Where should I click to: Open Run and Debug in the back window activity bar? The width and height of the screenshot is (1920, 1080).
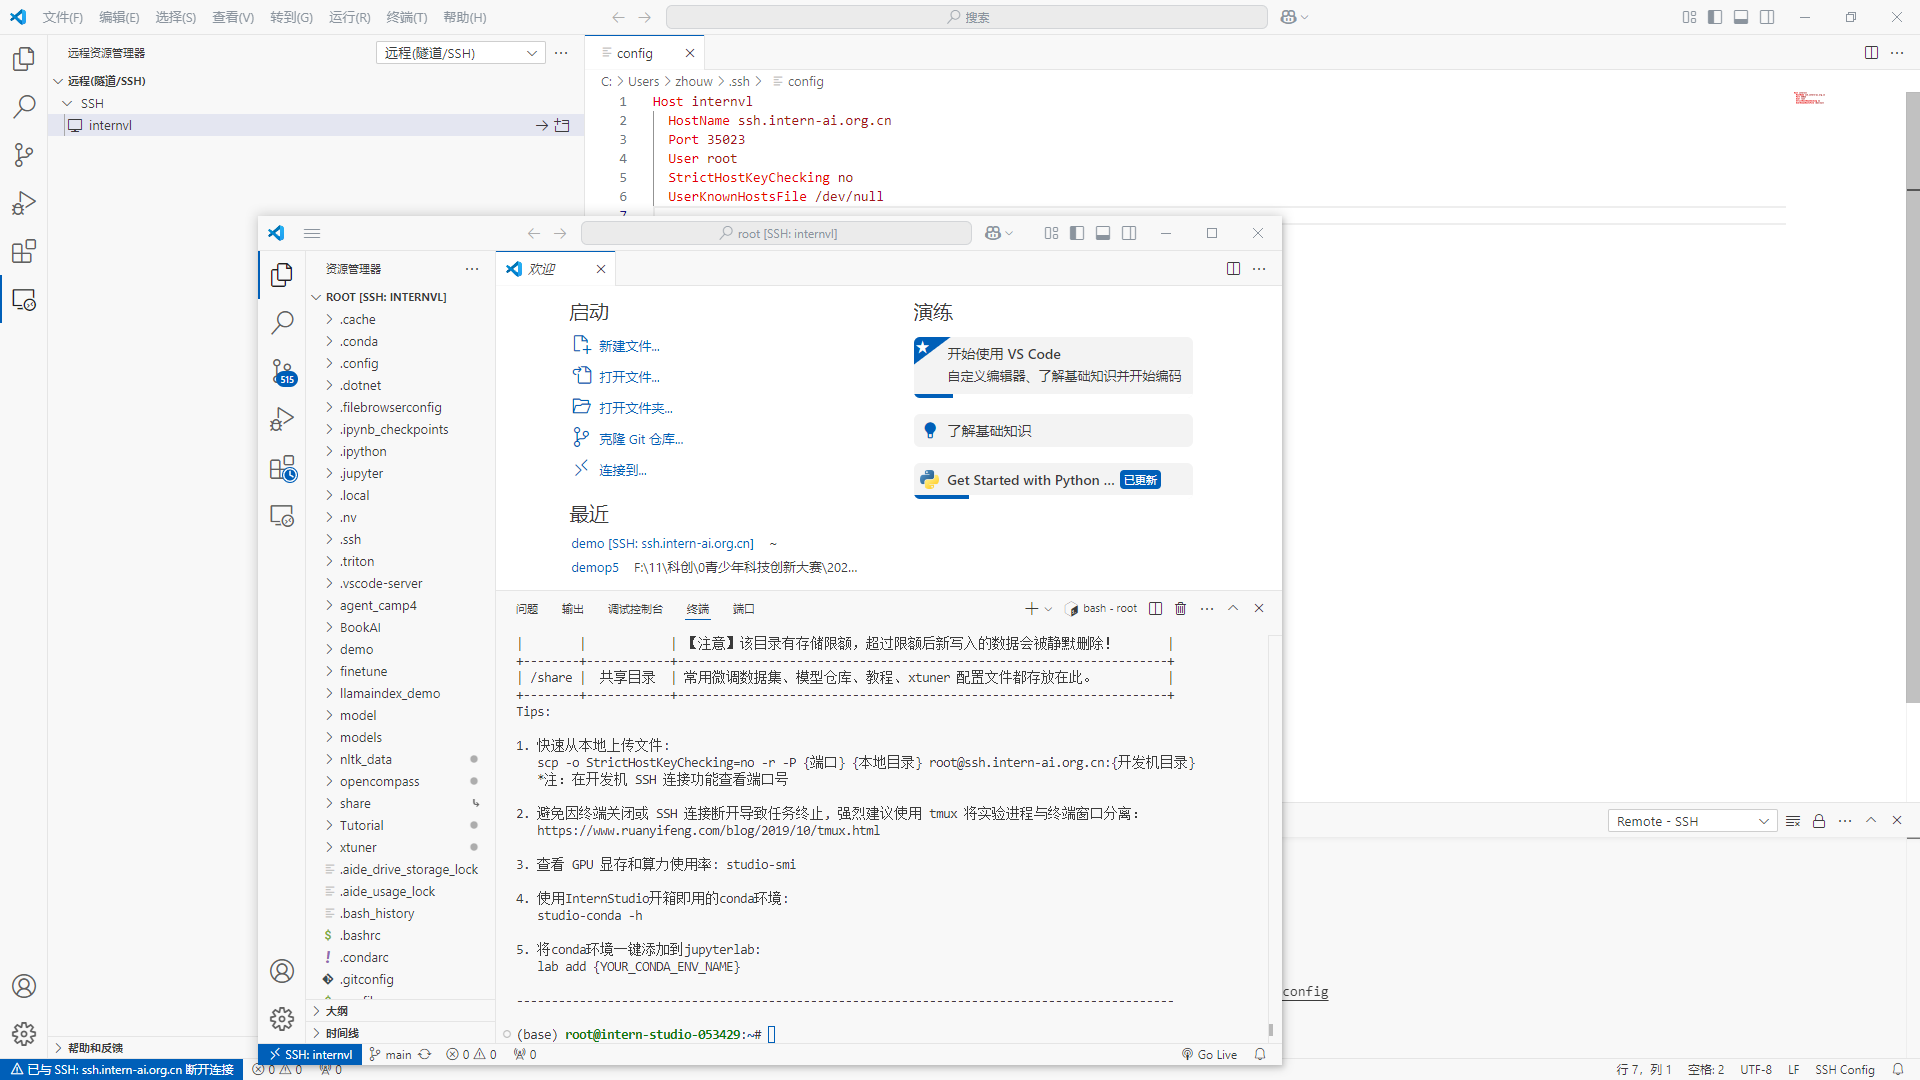(24, 203)
